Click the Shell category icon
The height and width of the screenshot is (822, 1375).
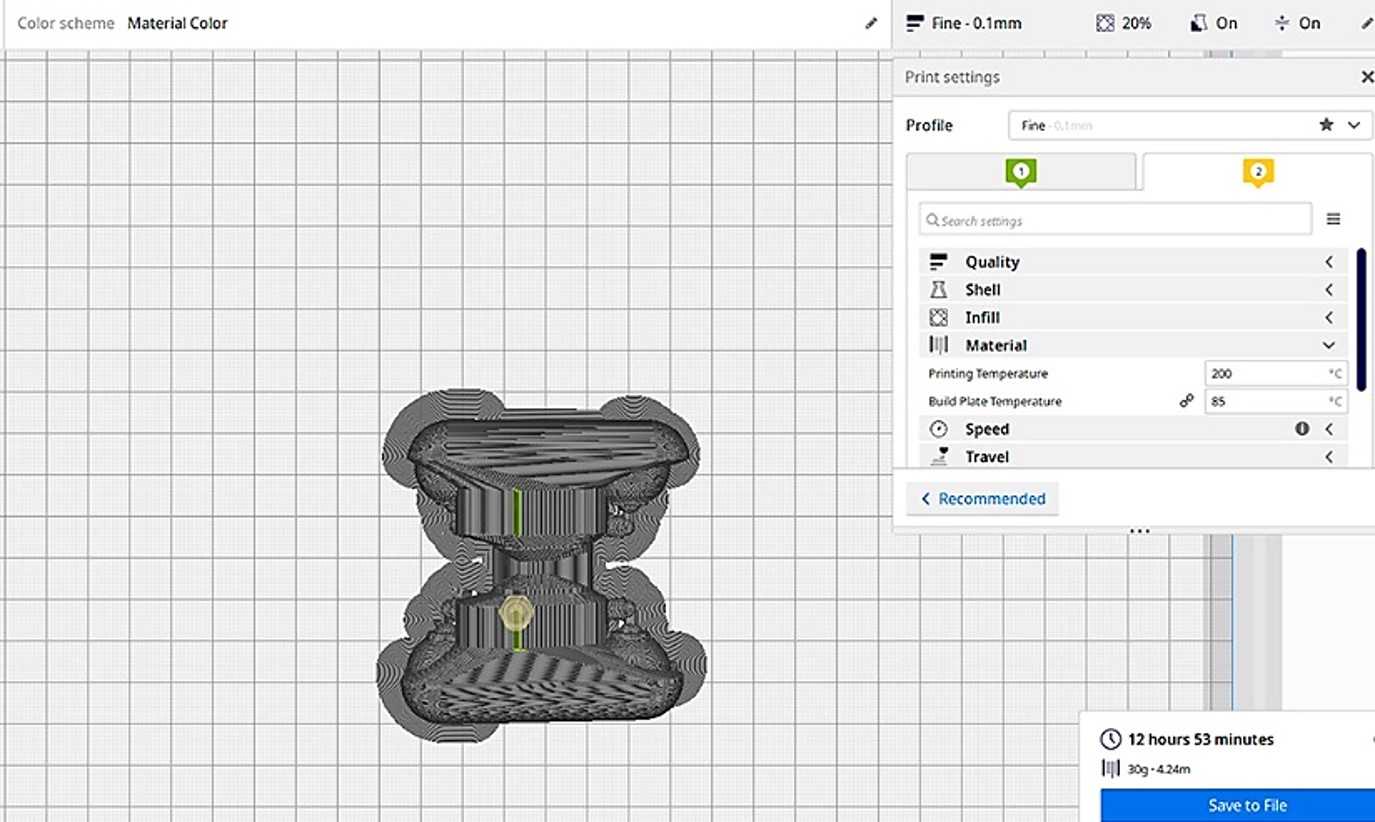[938, 290]
